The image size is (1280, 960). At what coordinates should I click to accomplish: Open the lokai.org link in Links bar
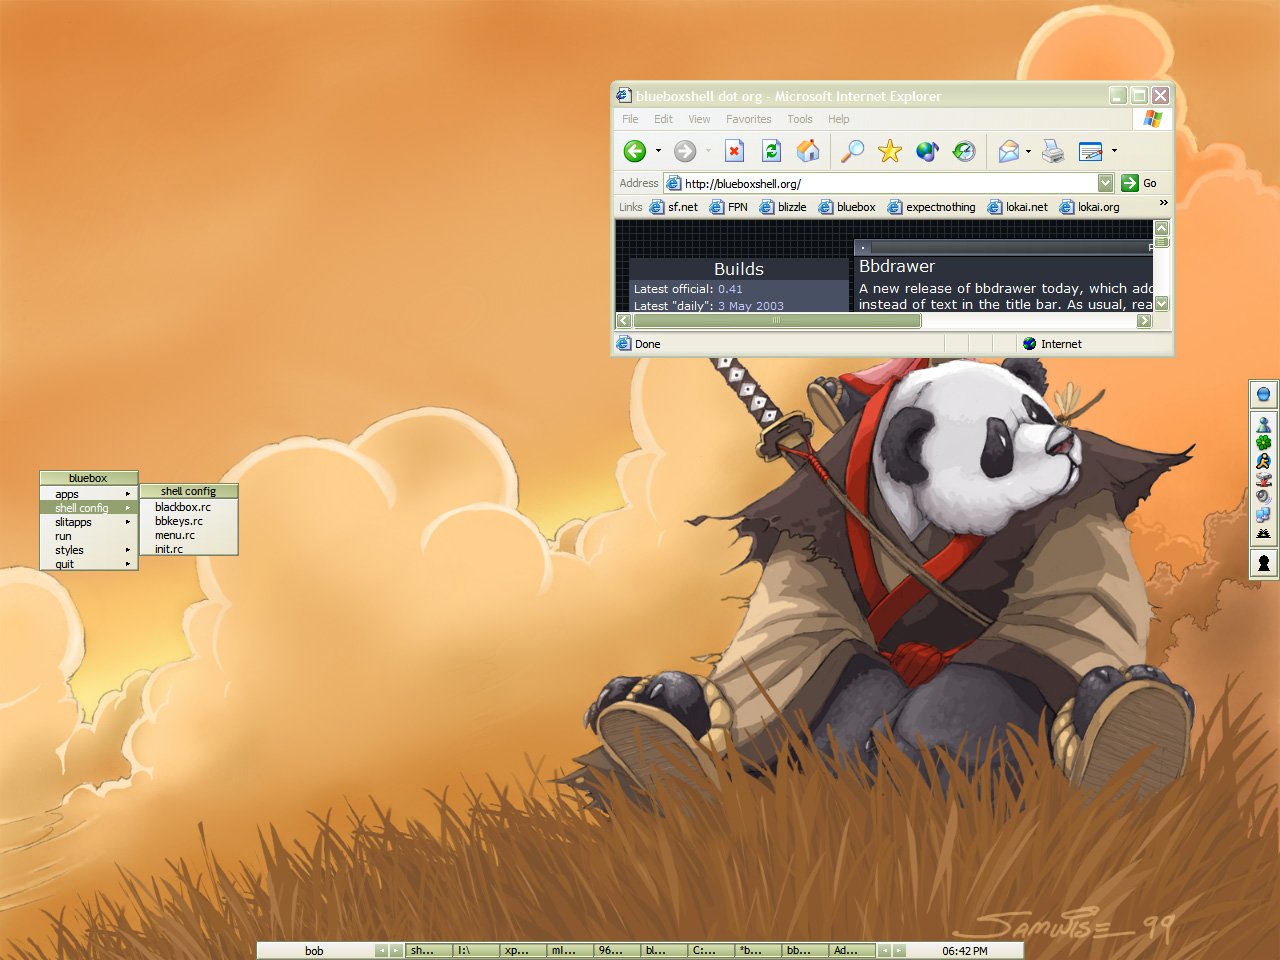[1090, 207]
